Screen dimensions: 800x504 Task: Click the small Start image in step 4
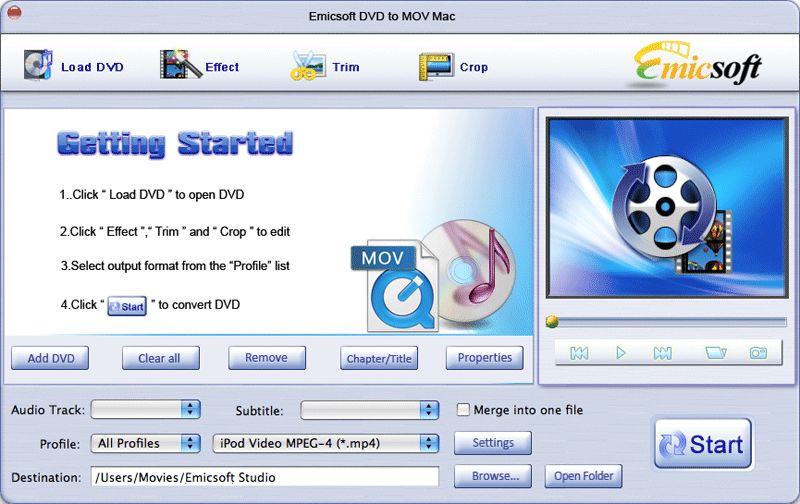(x=127, y=306)
